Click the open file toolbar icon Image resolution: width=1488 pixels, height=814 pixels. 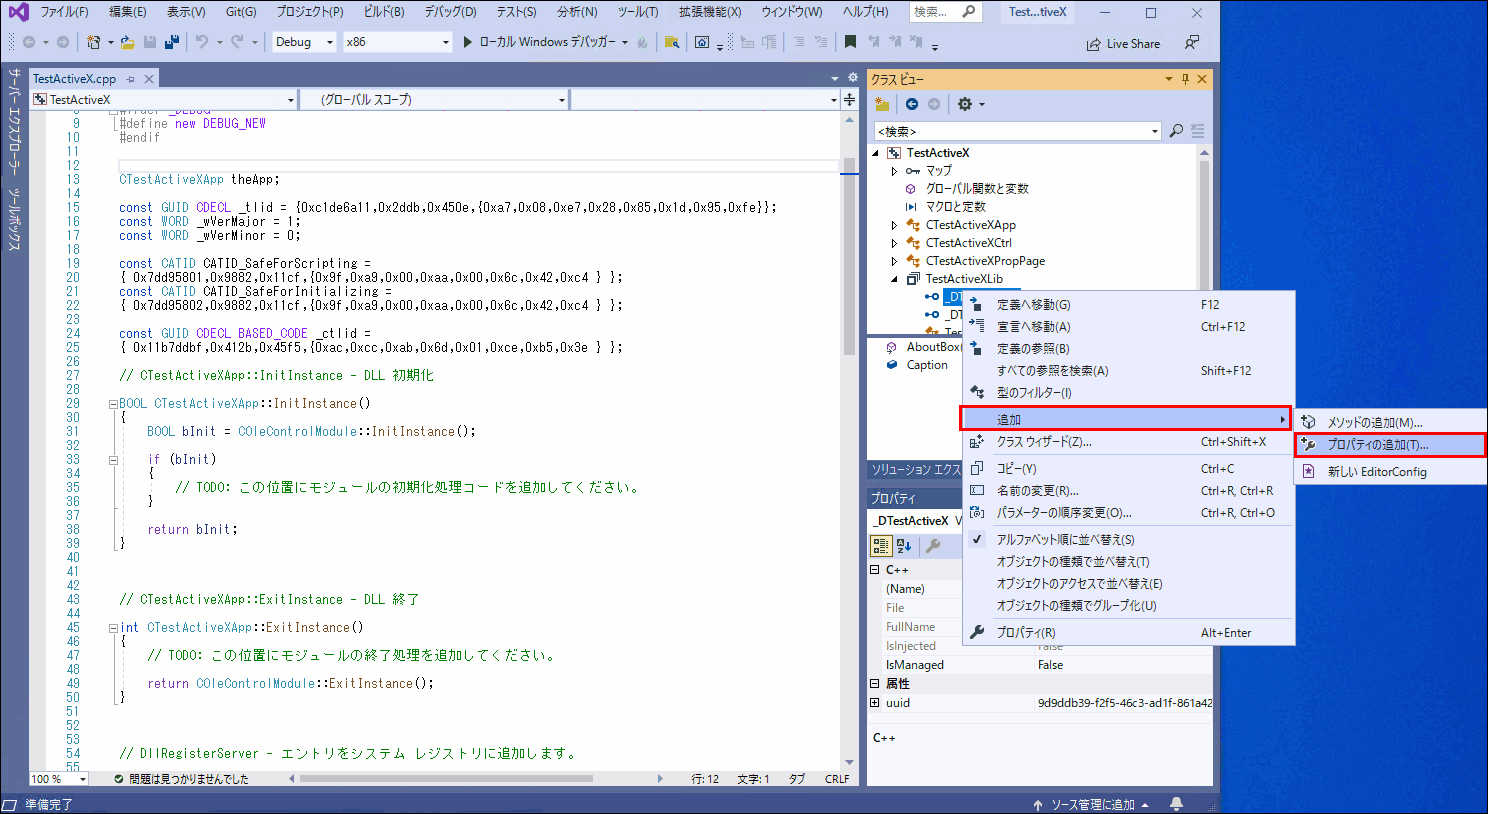click(127, 42)
